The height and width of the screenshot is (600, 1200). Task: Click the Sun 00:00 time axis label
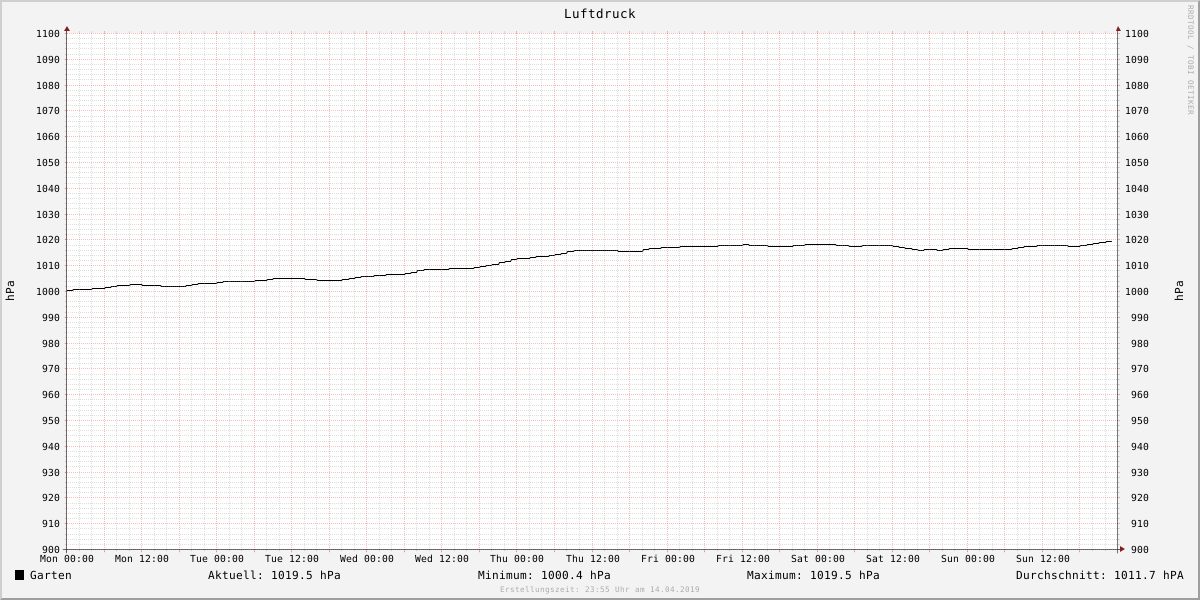[968, 559]
